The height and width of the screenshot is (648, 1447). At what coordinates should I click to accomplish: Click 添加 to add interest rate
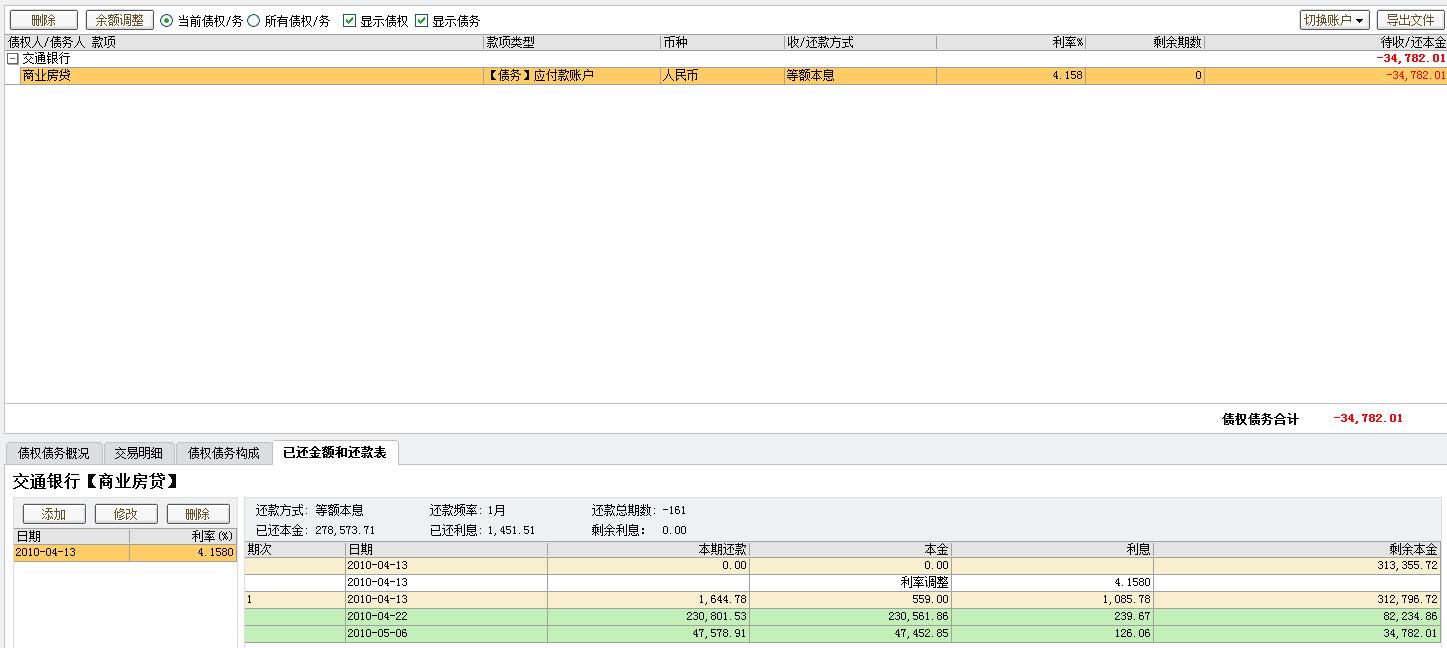54,514
